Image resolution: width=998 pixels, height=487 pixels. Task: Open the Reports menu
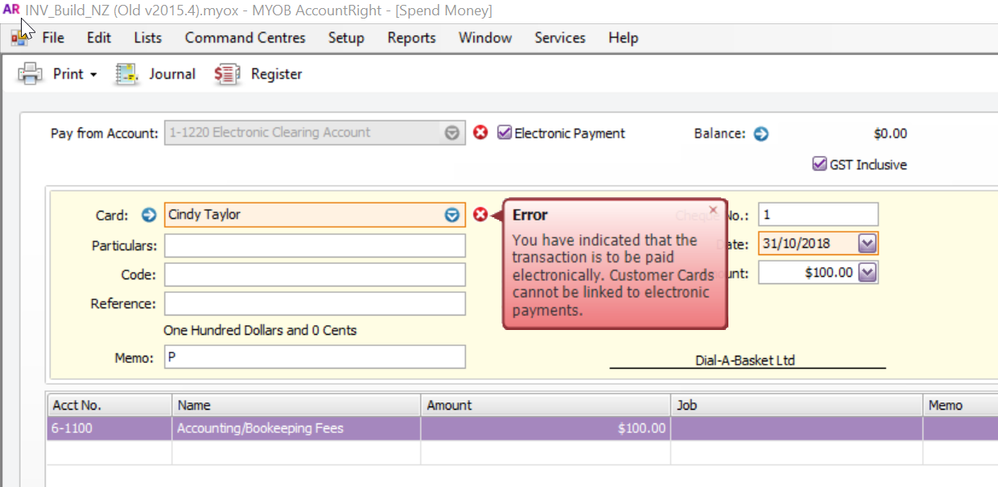[411, 38]
